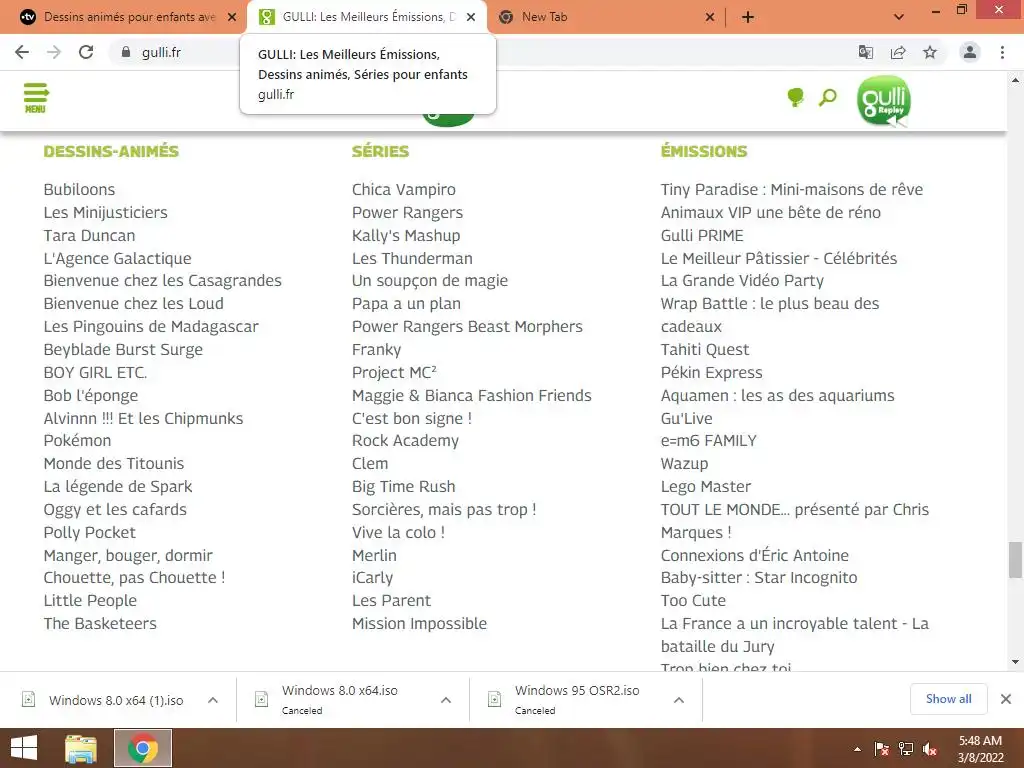This screenshot has width=1024, height=768.
Task: Open Kally's Mashup link
Action: click(406, 235)
